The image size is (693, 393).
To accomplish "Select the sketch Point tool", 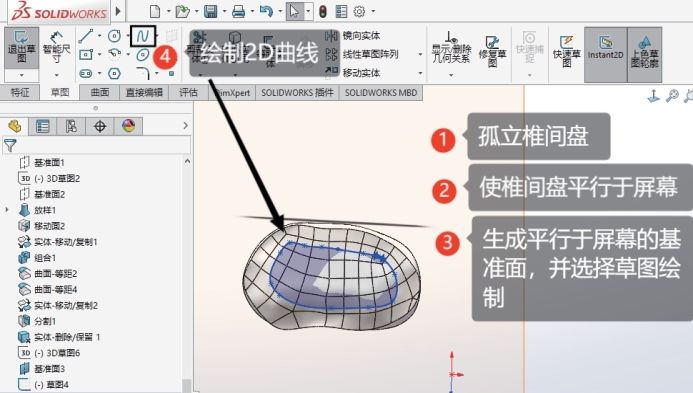I will (x=171, y=73).
